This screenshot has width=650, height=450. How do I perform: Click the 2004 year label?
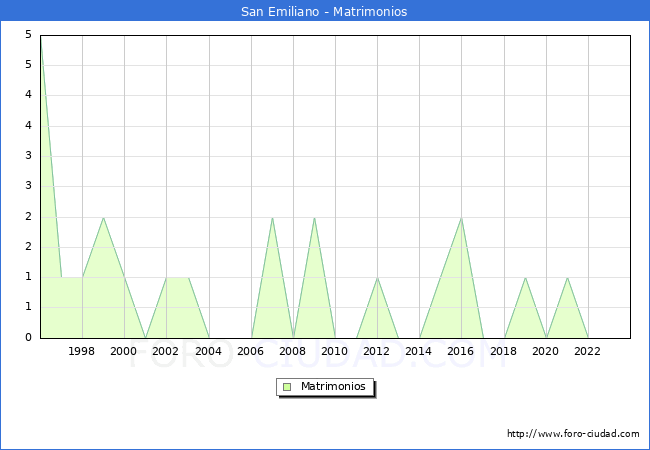point(208,351)
